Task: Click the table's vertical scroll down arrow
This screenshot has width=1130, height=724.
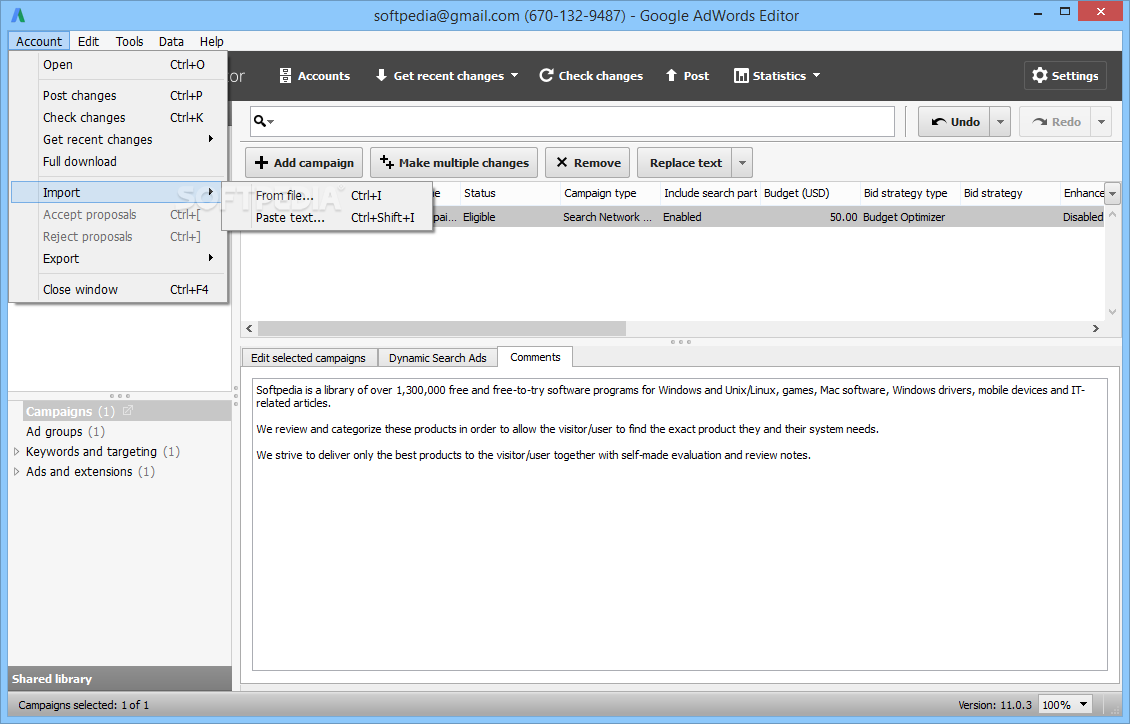Action: coord(1113,312)
